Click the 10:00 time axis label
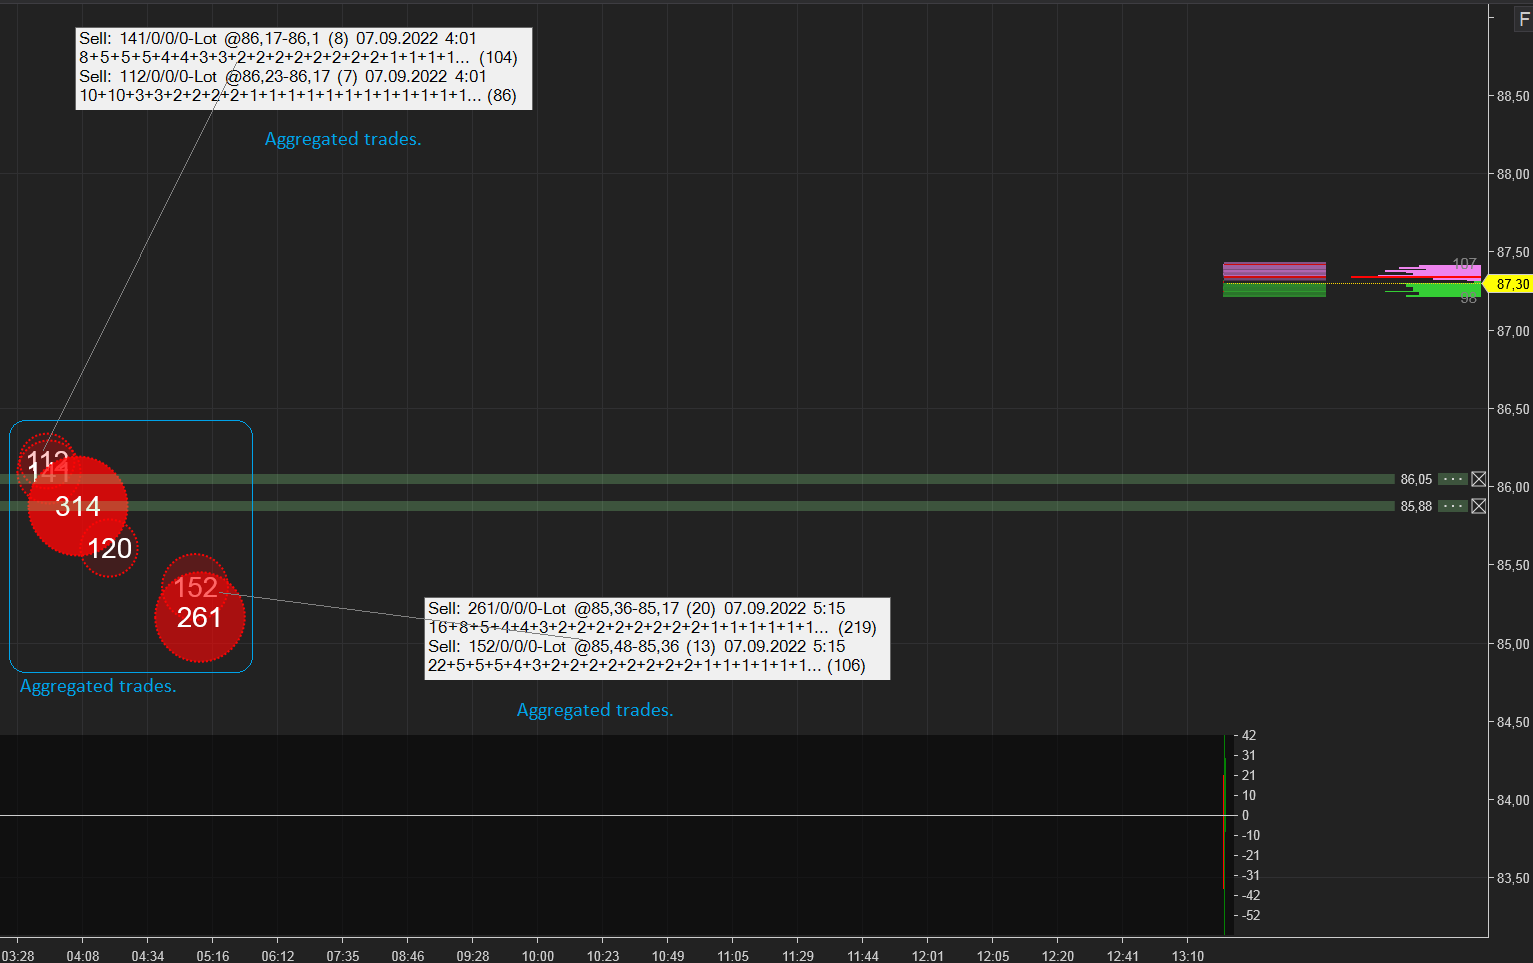Viewport: 1533px width, 963px height. click(x=538, y=956)
